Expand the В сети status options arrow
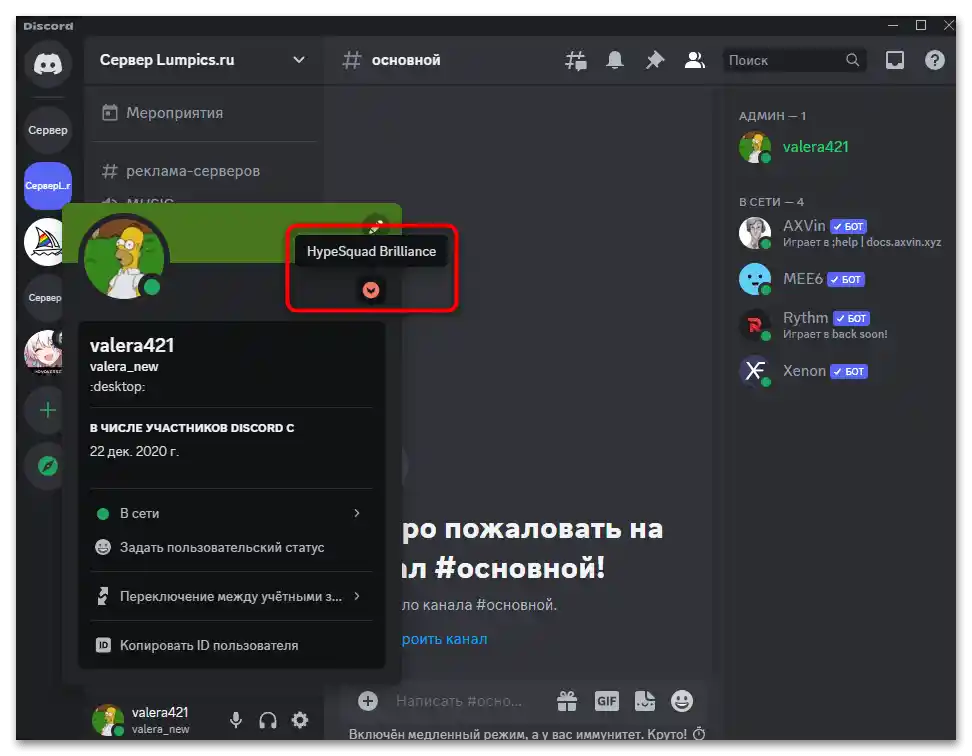 [357, 513]
